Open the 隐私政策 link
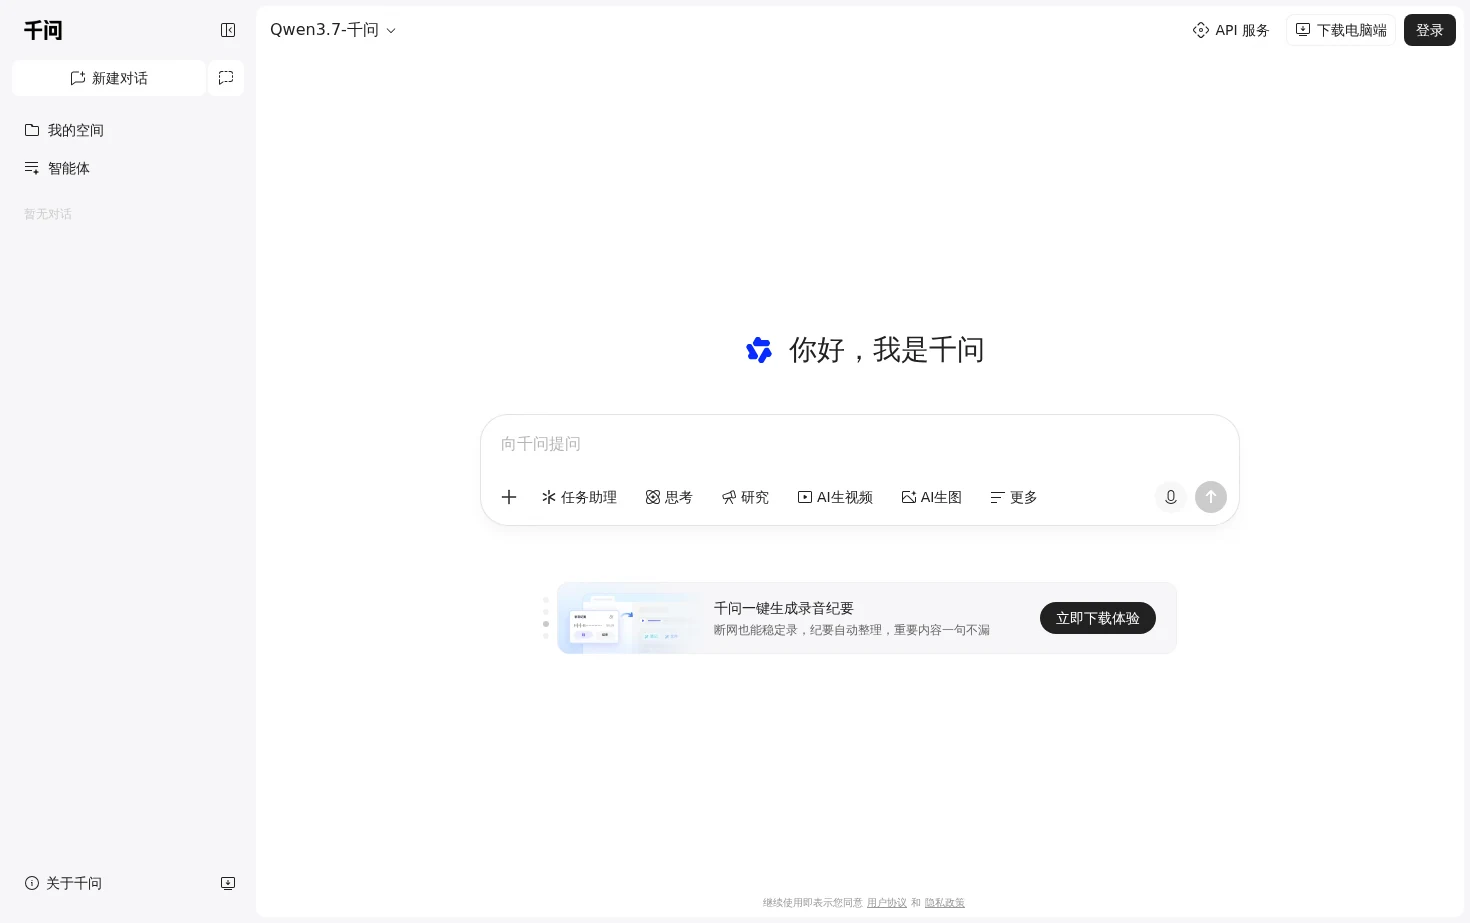The height and width of the screenshot is (923, 1470). (945, 903)
